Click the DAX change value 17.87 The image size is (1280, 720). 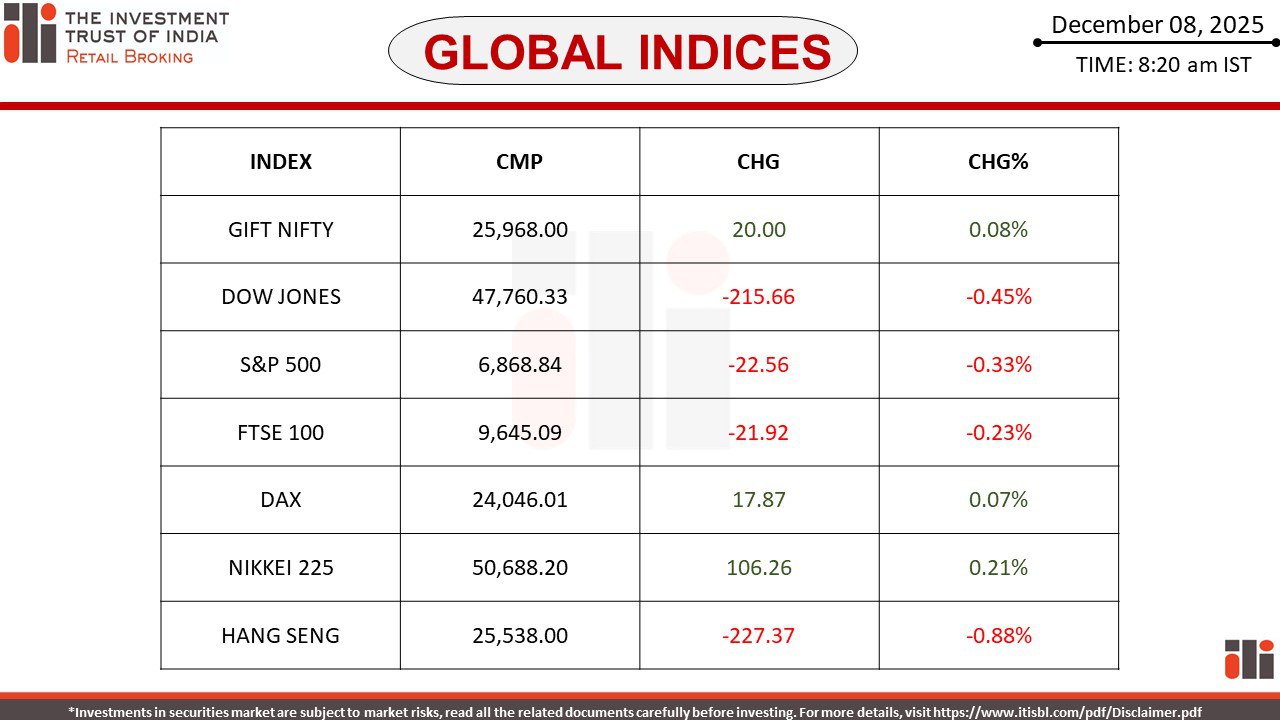point(758,500)
